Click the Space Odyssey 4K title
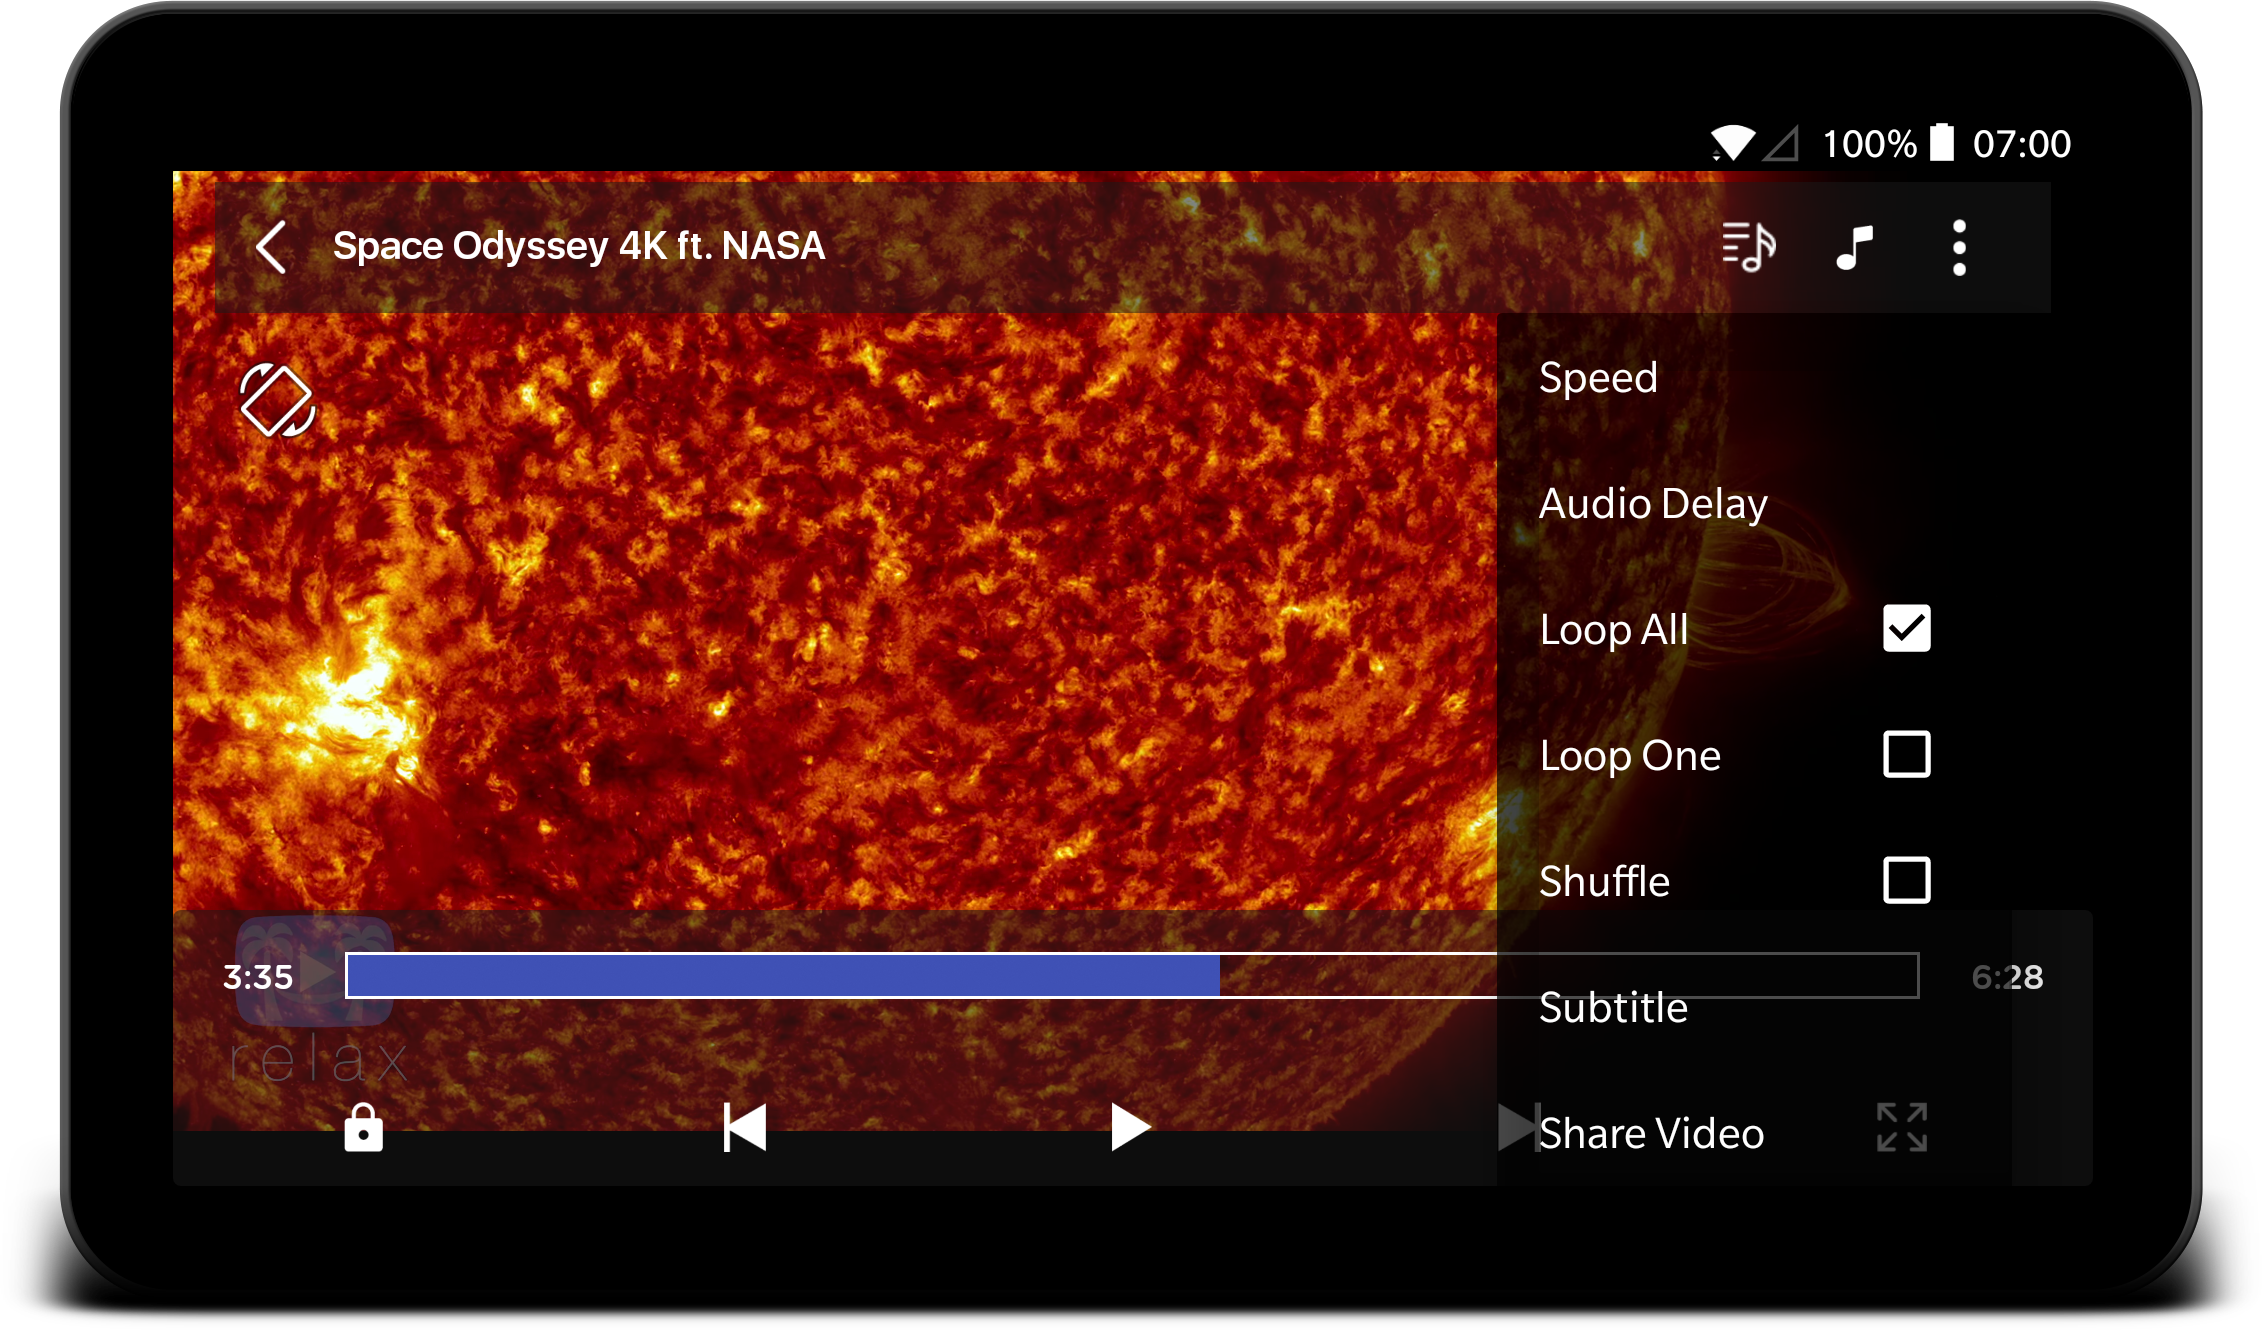This screenshot has height=1330, width=2262. pos(579,246)
